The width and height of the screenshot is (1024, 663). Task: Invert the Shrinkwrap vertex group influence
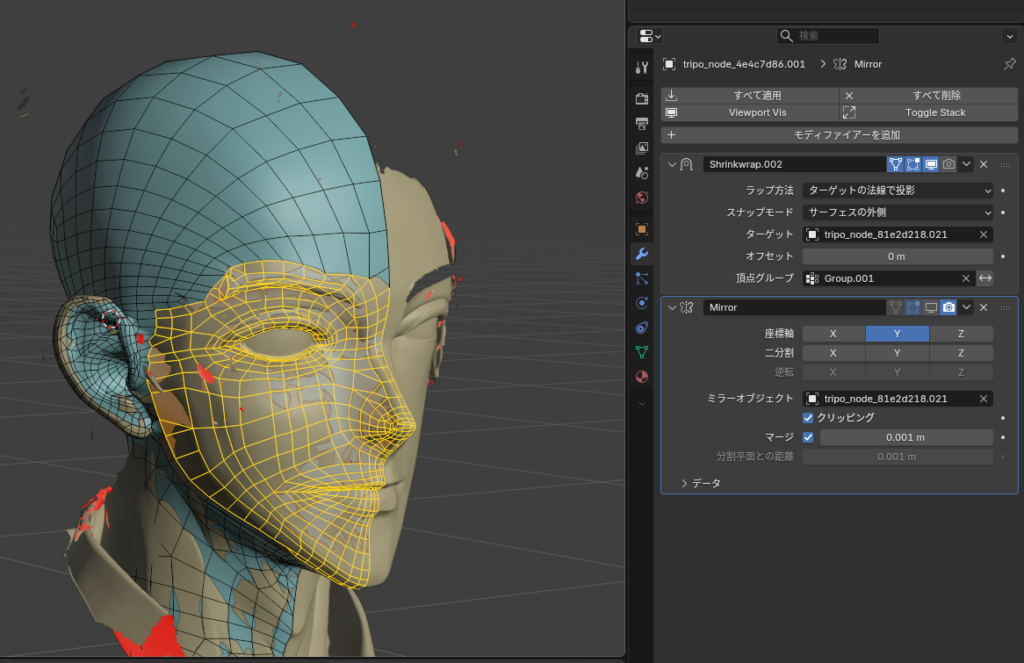coord(985,278)
